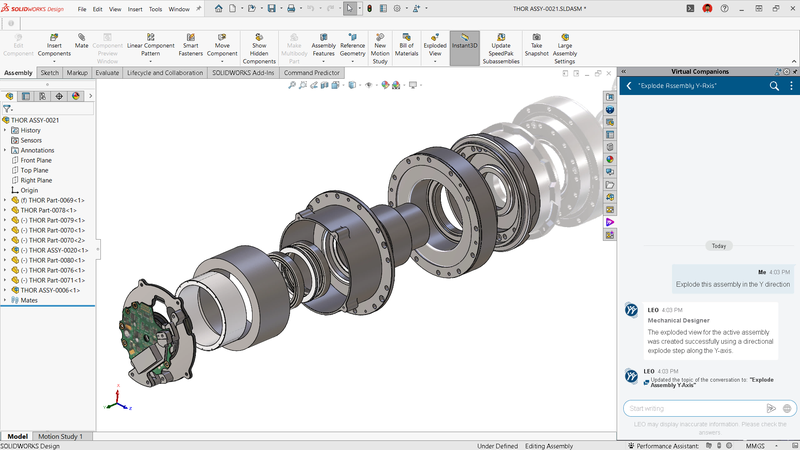The height and width of the screenshot is (450, 800).
Task: Switch to the Evaluate tab
Action: pos(107,72)
